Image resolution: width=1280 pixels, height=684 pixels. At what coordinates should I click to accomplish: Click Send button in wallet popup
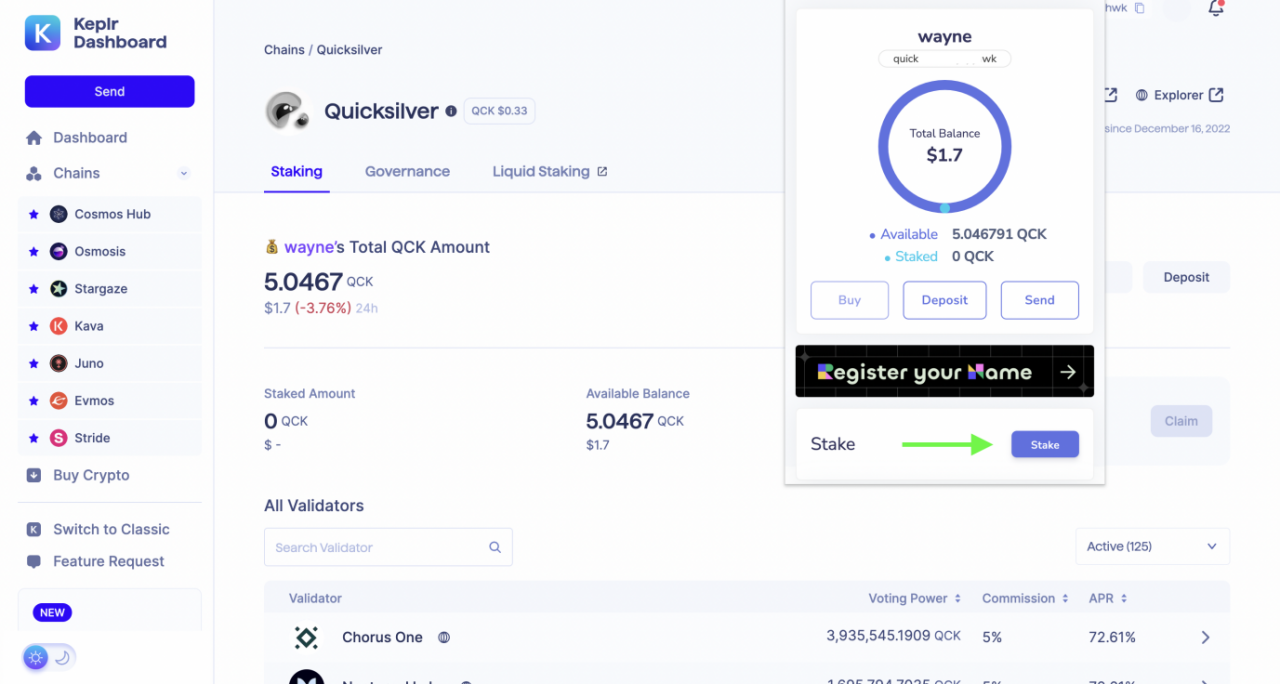(x=1039, y=300)
